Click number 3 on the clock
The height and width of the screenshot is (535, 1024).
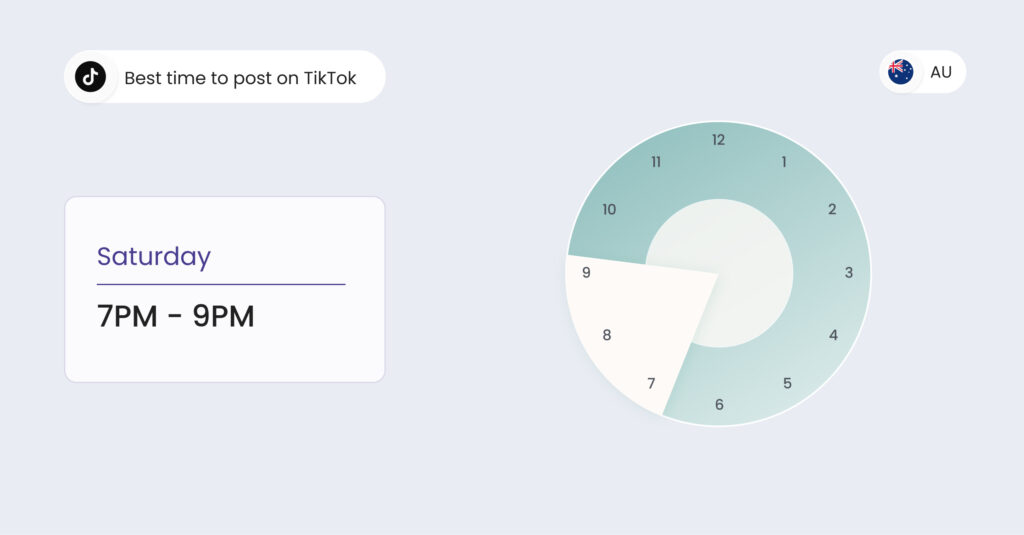coord(849,272)
